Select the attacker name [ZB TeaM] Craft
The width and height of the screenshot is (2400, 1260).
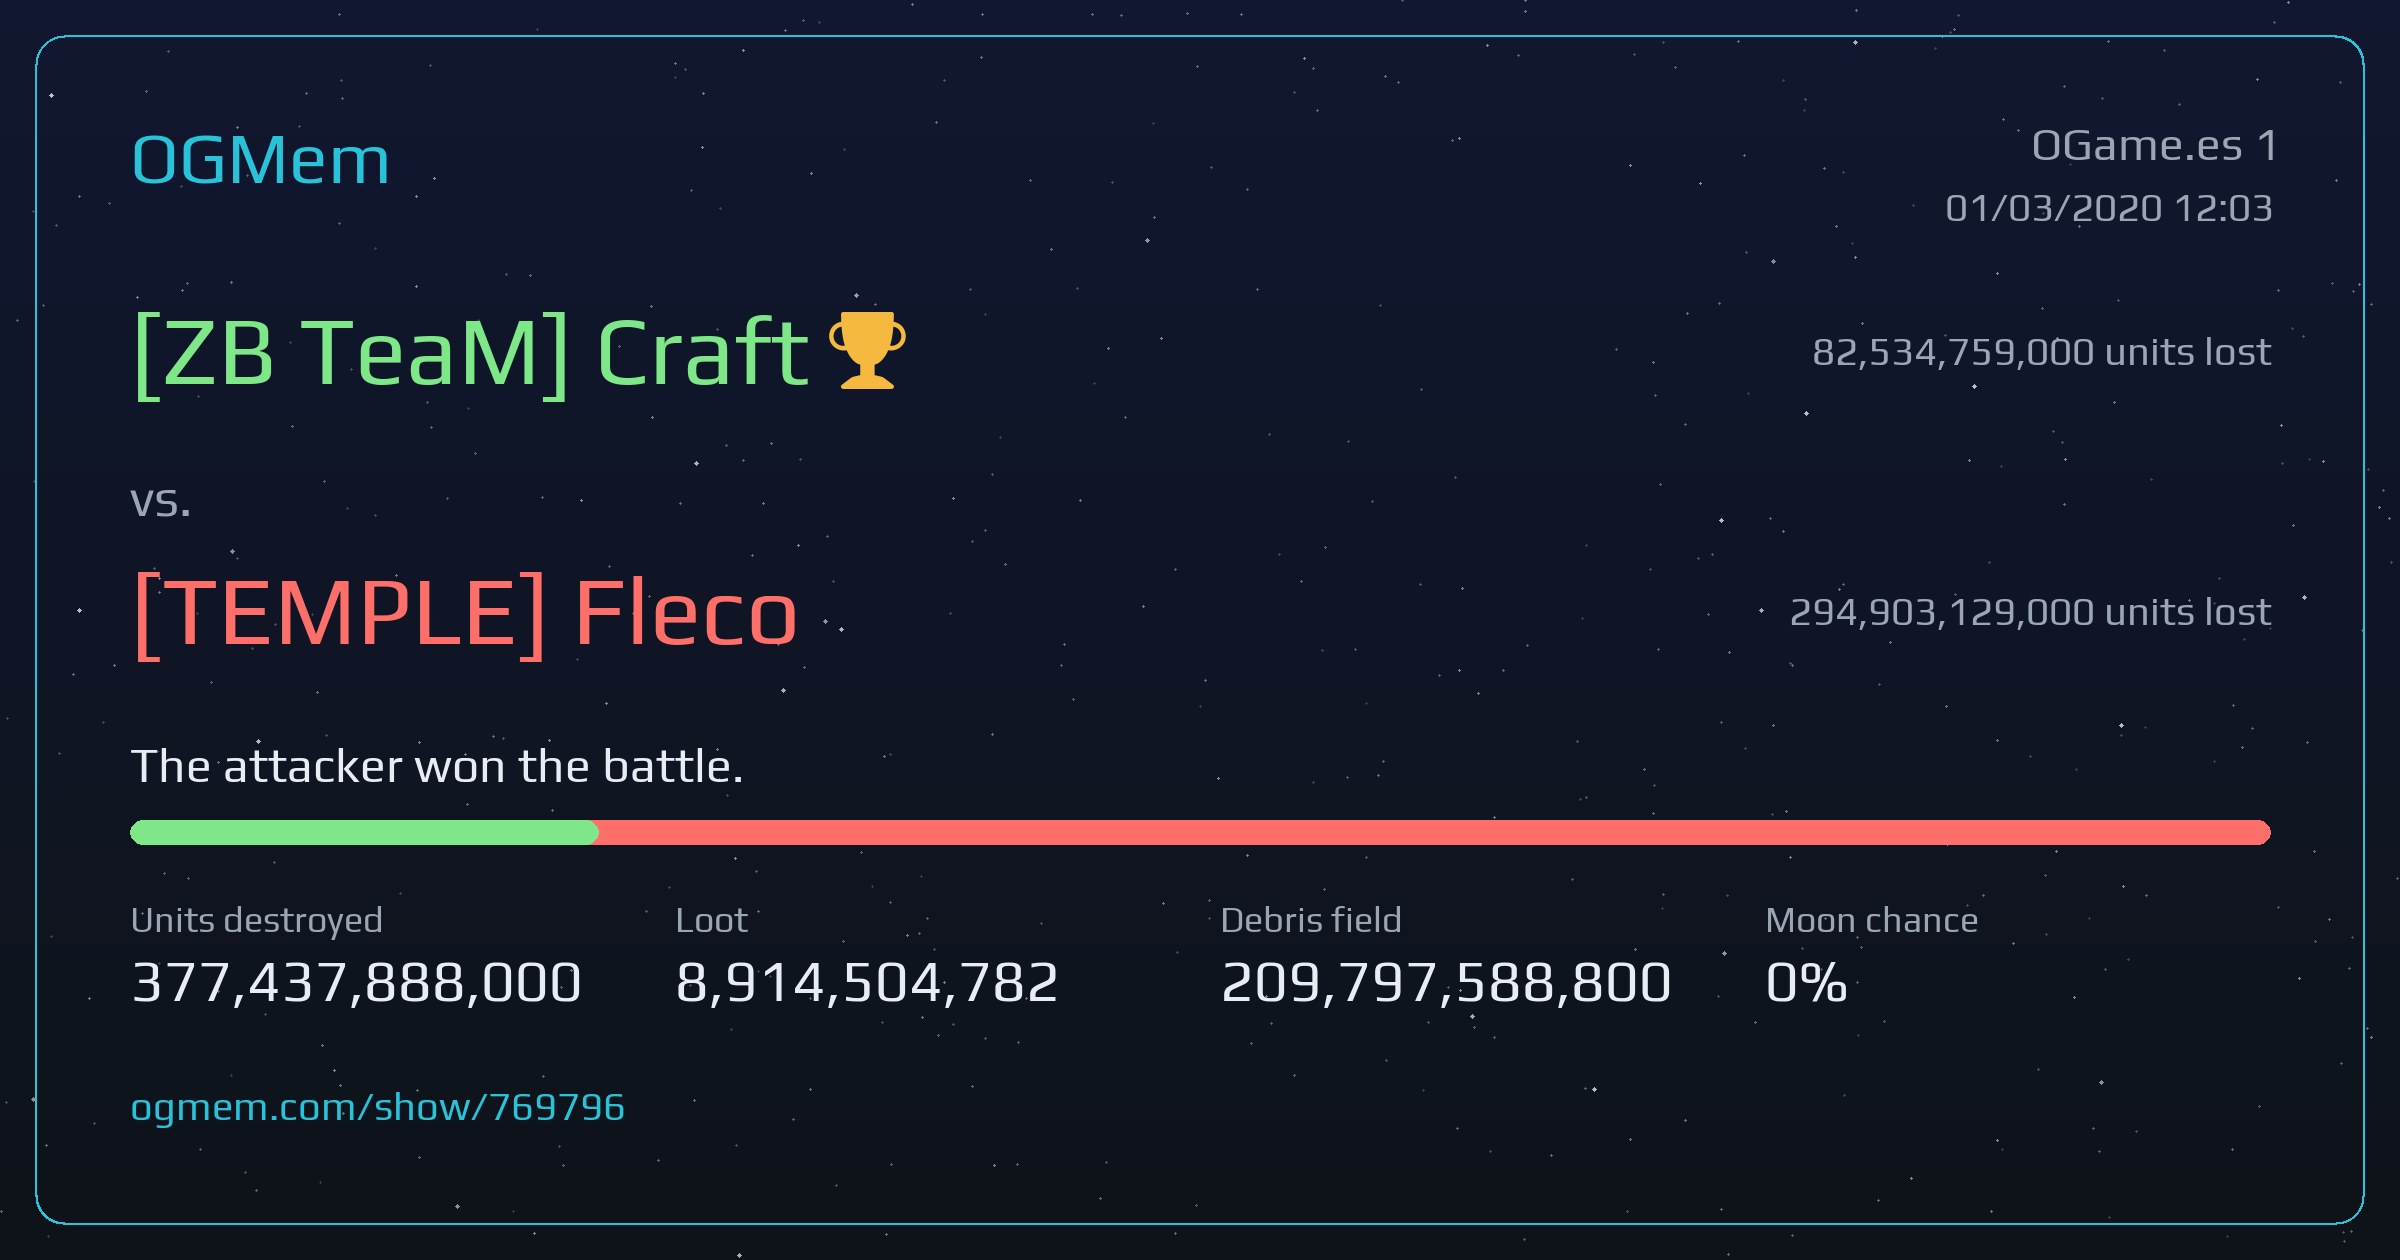tap(470, 352)
